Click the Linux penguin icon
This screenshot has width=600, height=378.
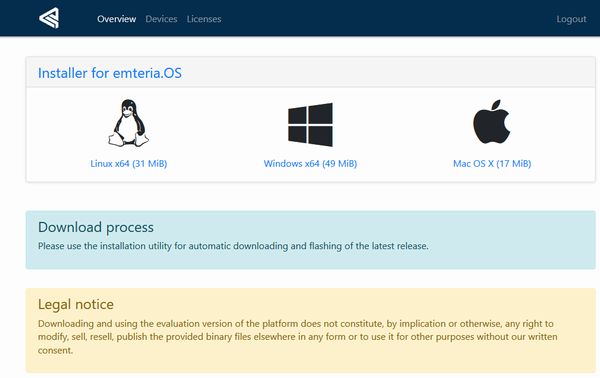tap(129, 123)
